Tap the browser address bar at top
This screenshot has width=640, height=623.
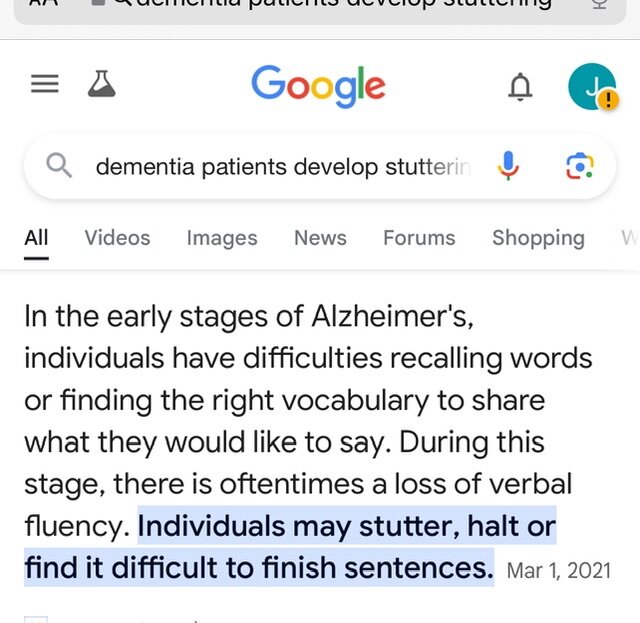pos(320,10)
